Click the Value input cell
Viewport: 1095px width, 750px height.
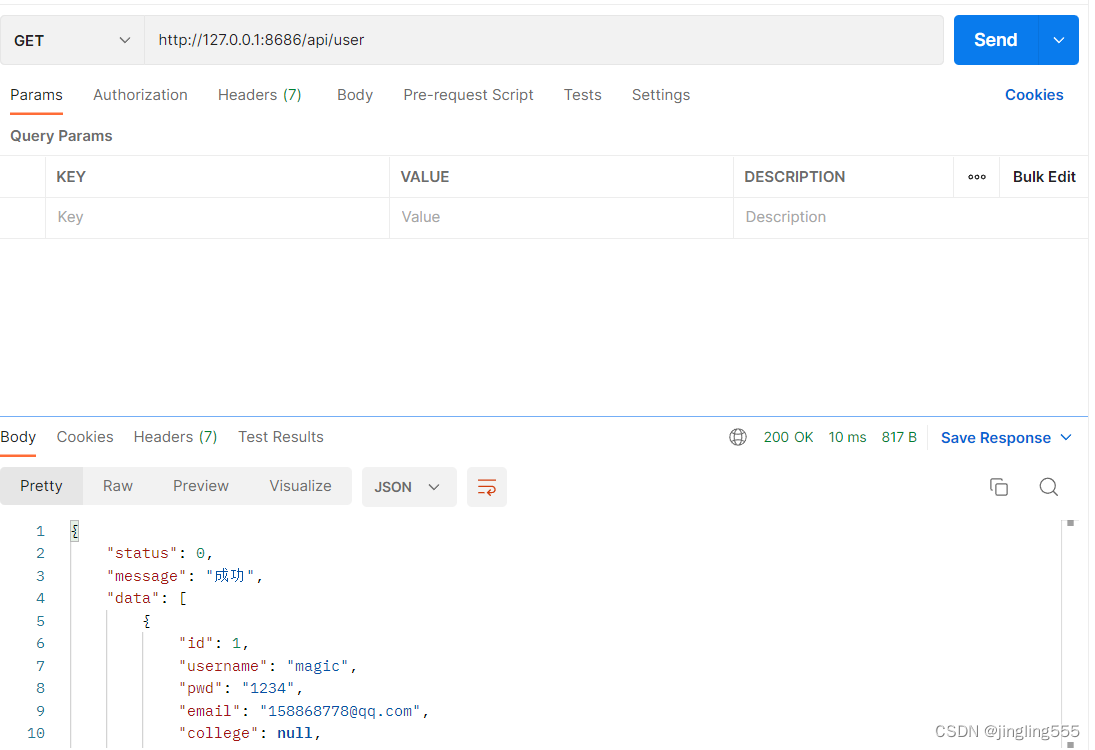(561, 217)
